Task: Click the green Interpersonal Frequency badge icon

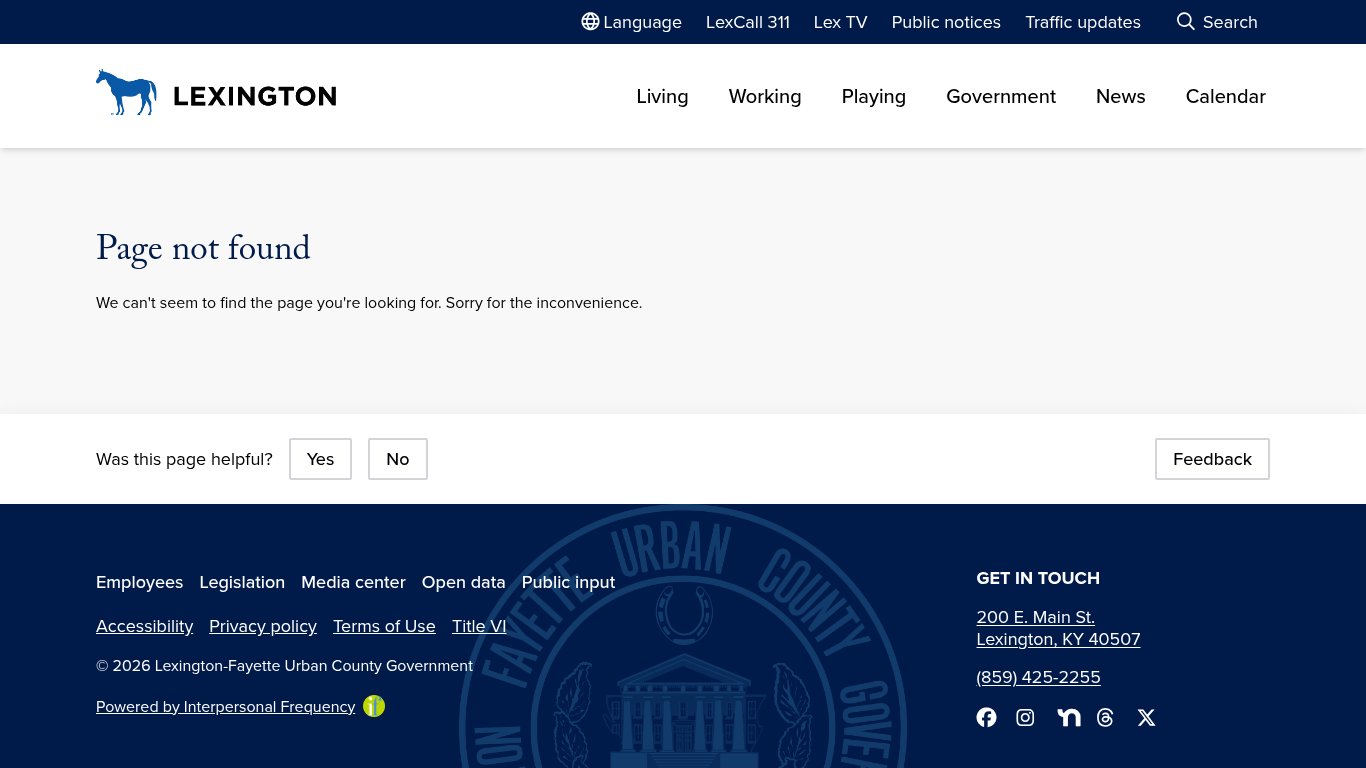Action: click(374, 706)
